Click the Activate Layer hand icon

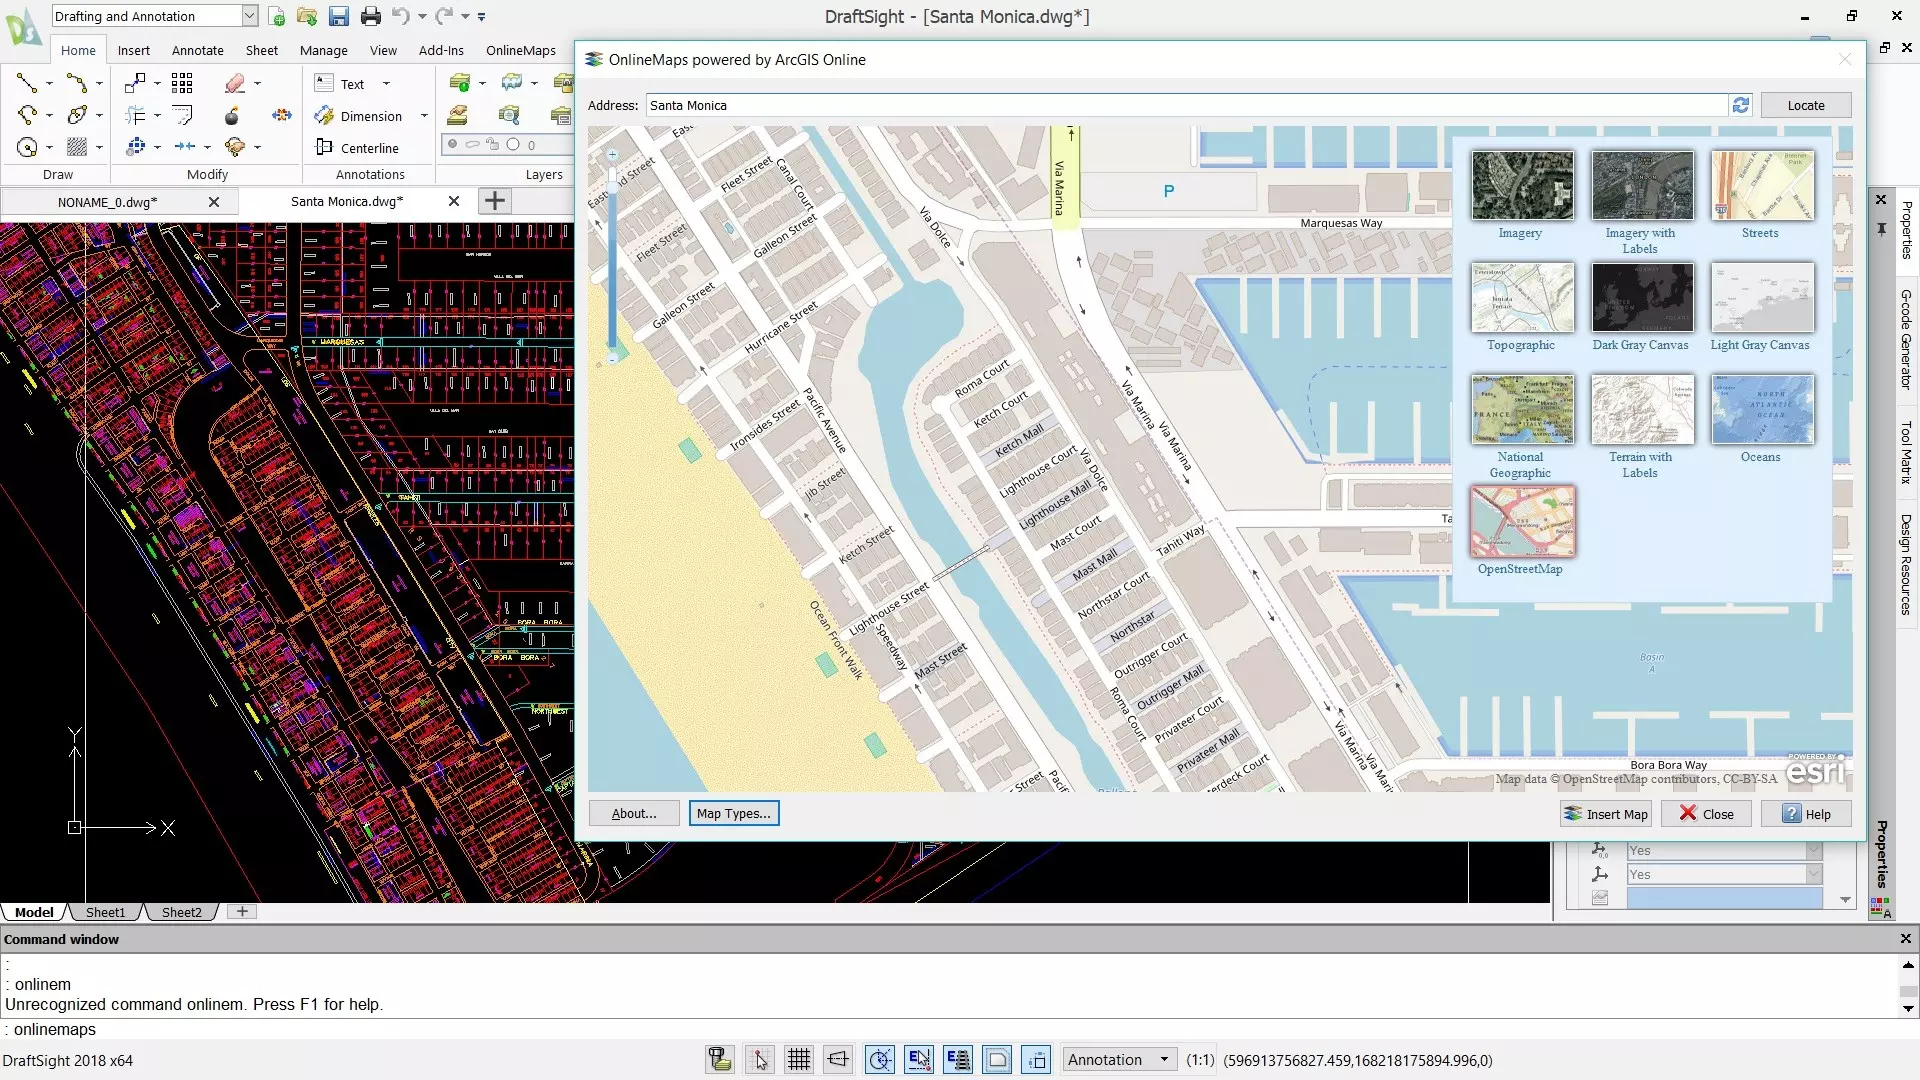tap(458, 115)
